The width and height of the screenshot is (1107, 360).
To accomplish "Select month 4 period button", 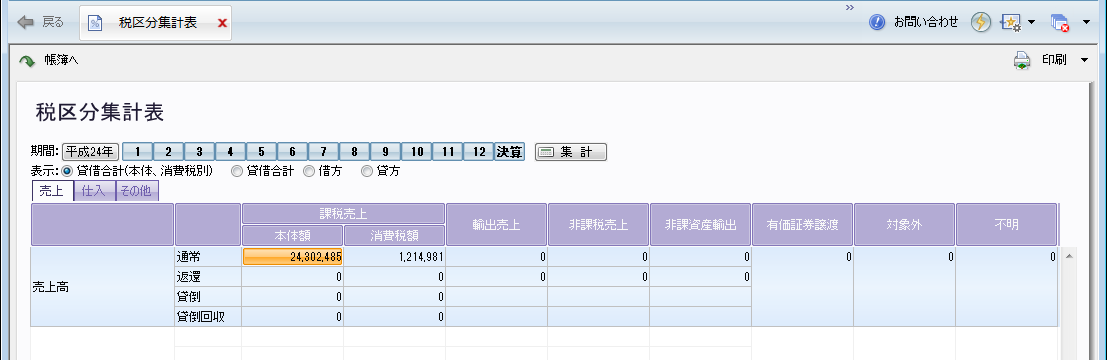I will pyautogui.click(x=231, y=152).
